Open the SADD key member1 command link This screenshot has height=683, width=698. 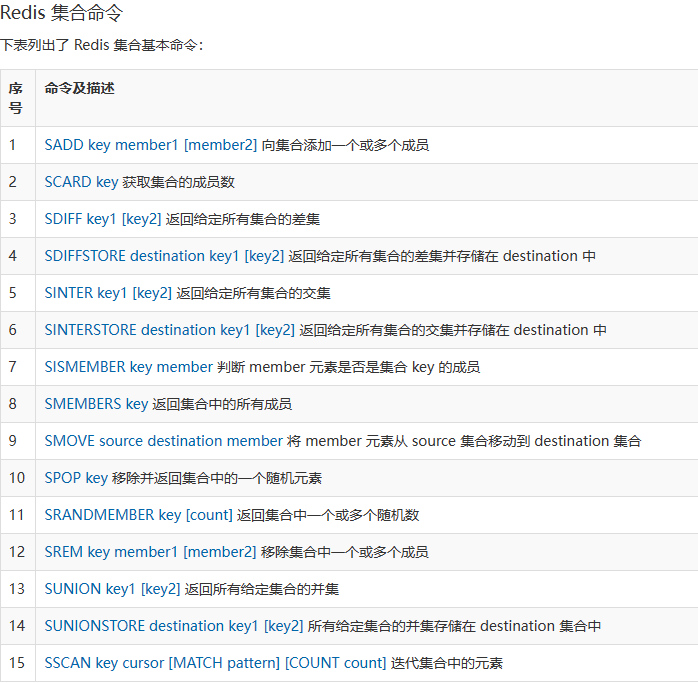(x=150, y=145)
